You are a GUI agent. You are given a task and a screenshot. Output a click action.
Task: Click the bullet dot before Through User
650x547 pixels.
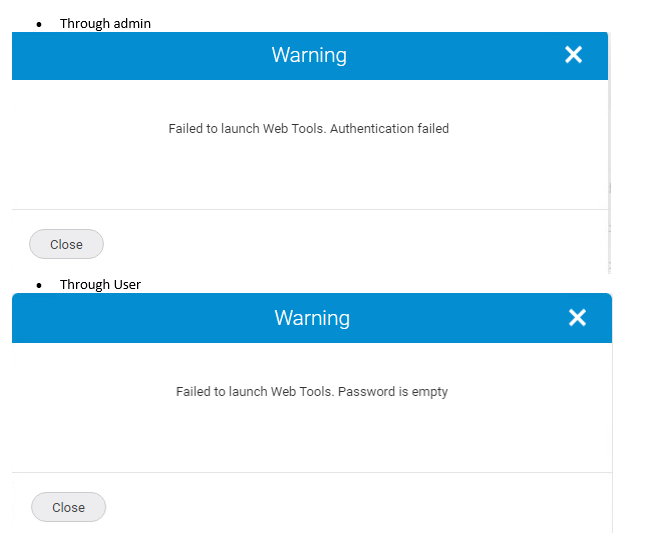click(39, 286)
